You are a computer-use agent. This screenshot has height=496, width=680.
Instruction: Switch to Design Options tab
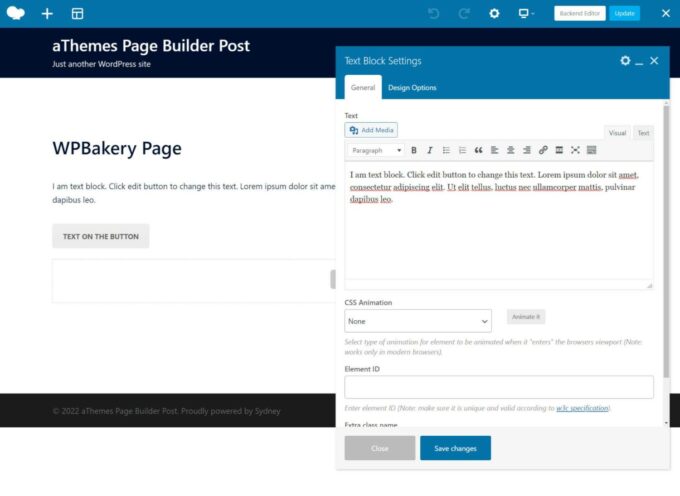[412, 88]
